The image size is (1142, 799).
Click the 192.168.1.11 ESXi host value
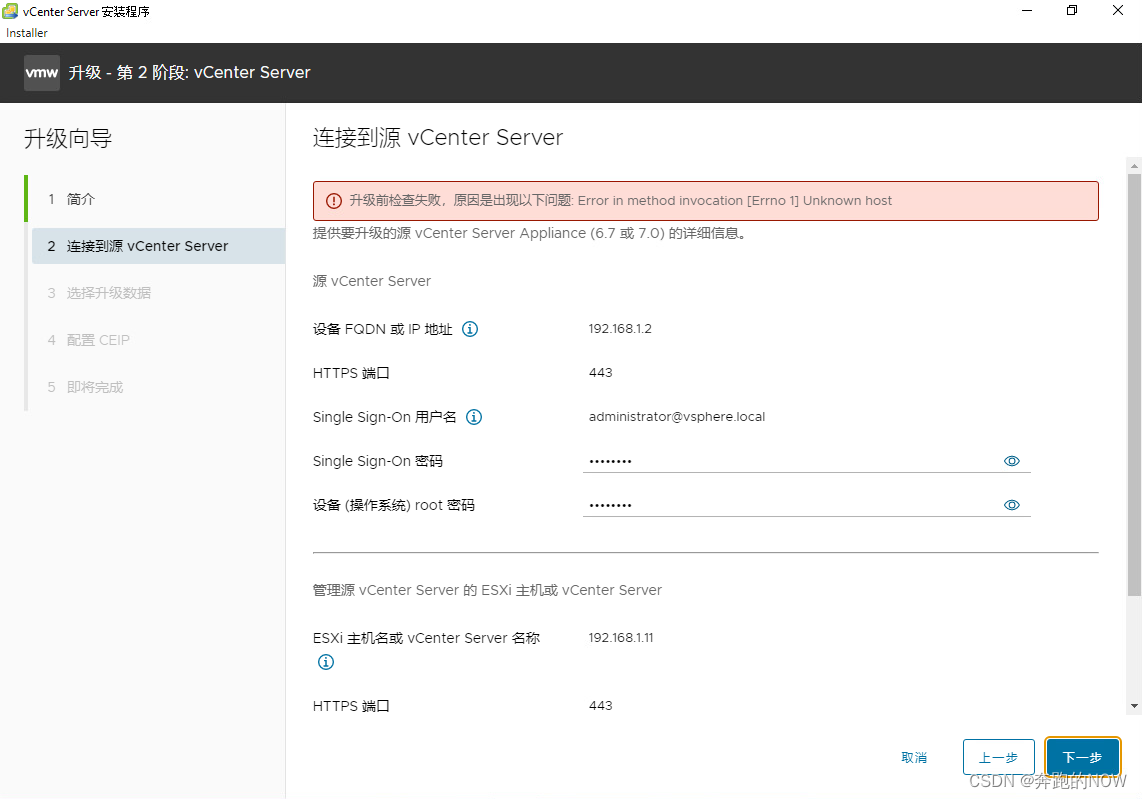click(621, 637)
